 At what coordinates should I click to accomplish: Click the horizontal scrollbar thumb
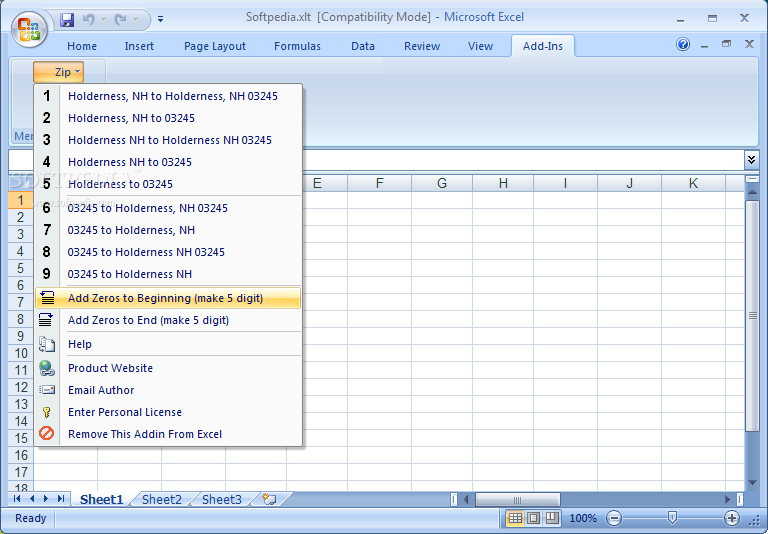(x=518, y=499)
